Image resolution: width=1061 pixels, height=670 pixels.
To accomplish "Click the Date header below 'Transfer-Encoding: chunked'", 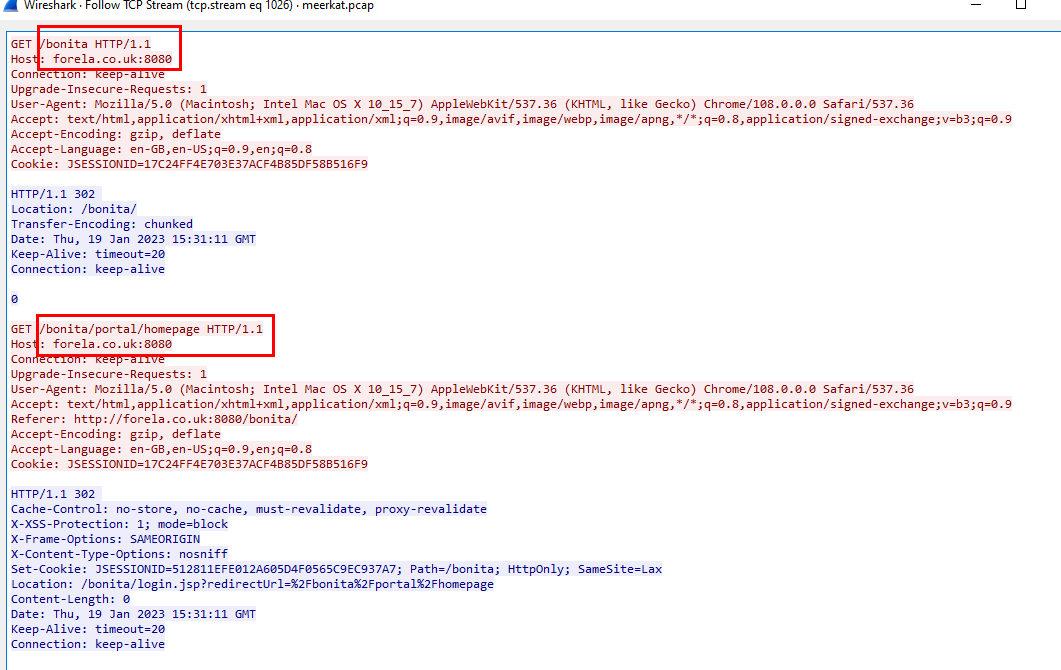I will click(133, 238).
